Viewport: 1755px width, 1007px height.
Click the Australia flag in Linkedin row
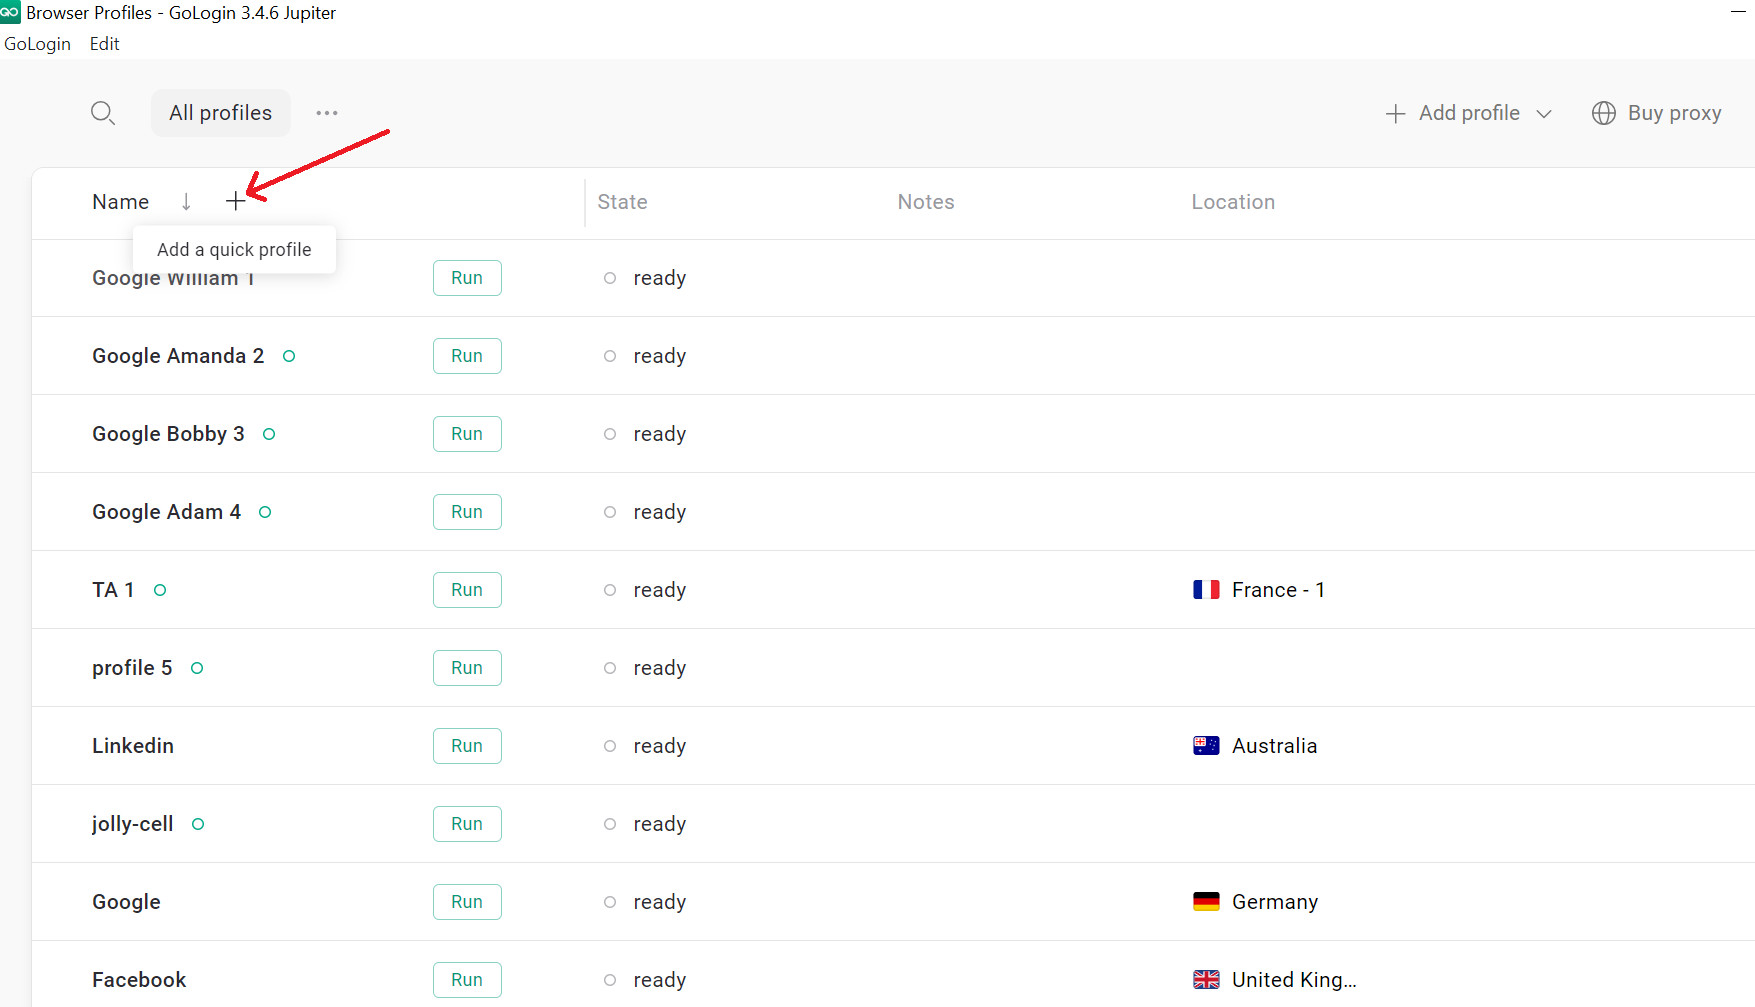[x=1206, y=746]
